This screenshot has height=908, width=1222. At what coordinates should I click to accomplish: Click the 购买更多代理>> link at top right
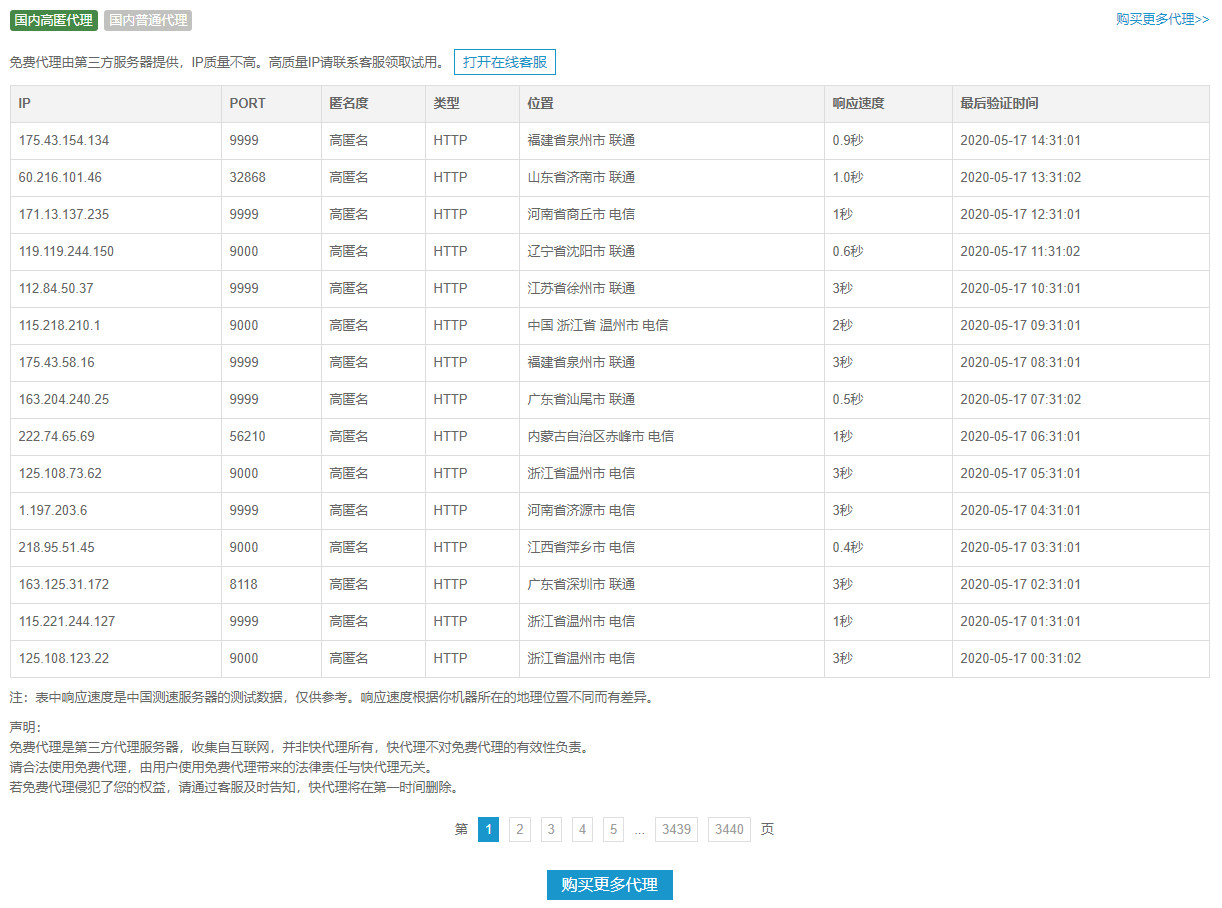[1158, 19]
